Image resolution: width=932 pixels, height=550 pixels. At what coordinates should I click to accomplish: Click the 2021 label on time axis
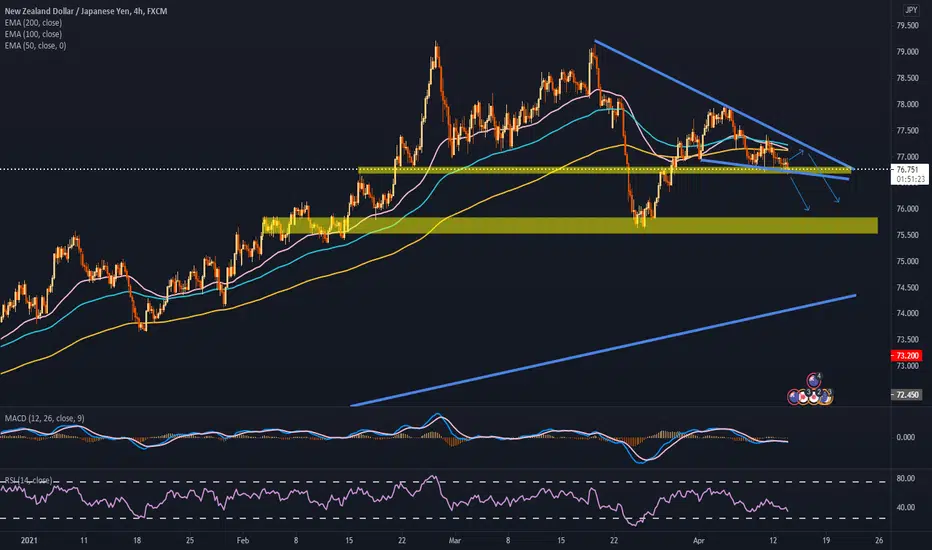point(29,540)
